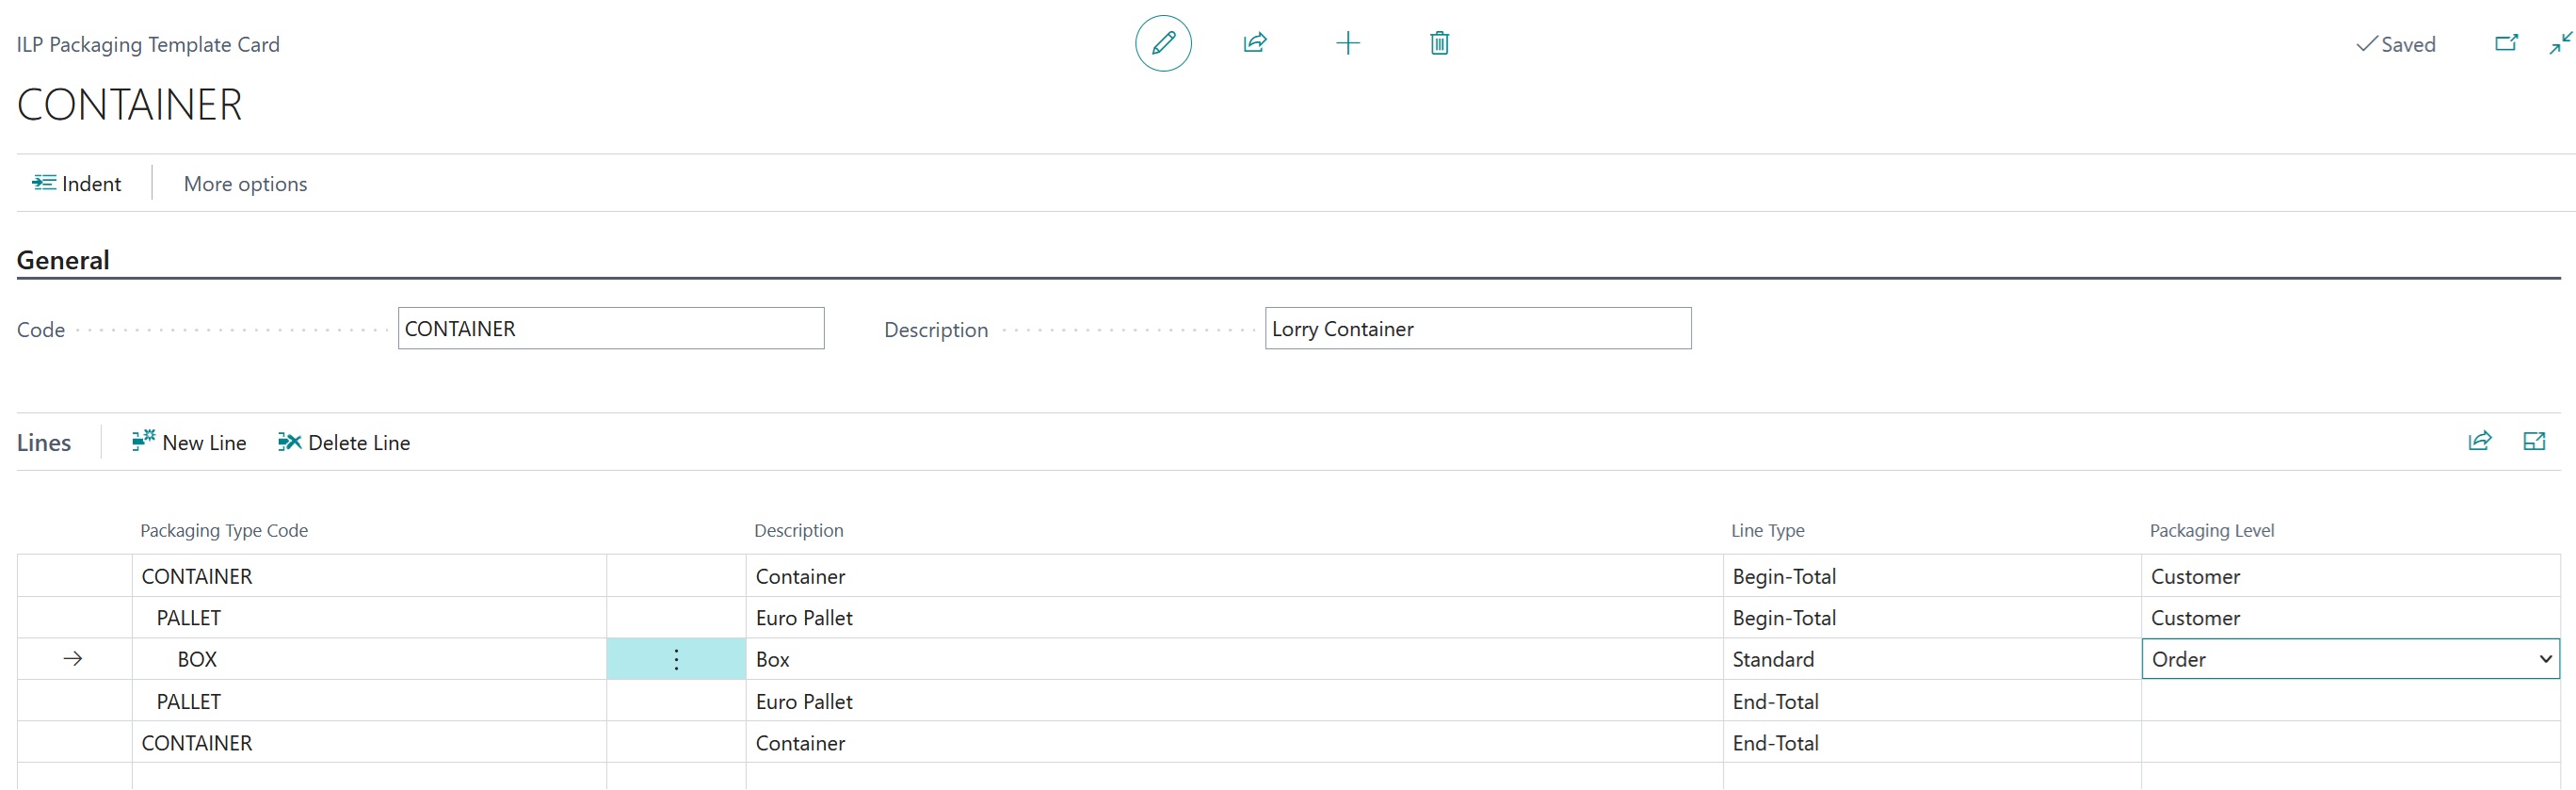
Task: Collapse the General section heading
Action: [63, 260]
